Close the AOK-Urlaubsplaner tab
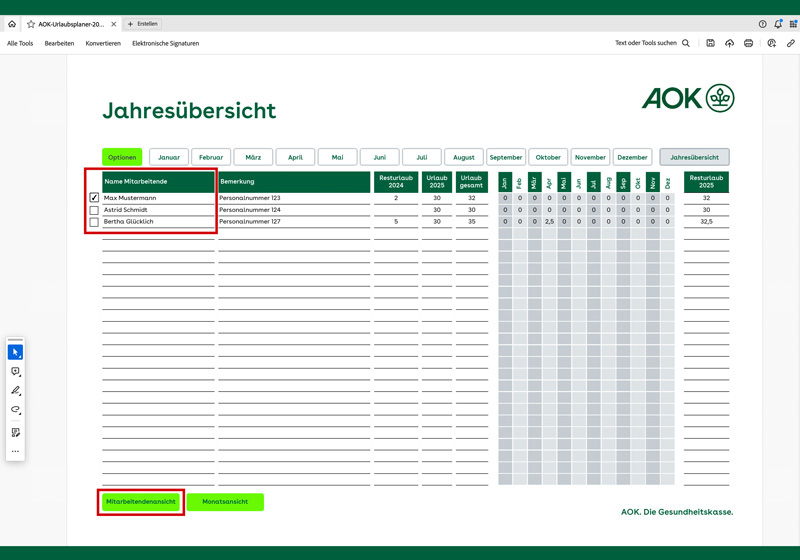 (x=114, y=24)
